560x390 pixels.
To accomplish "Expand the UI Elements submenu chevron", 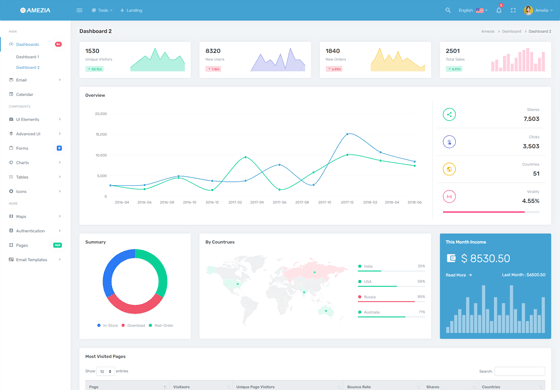I will 60,119.
